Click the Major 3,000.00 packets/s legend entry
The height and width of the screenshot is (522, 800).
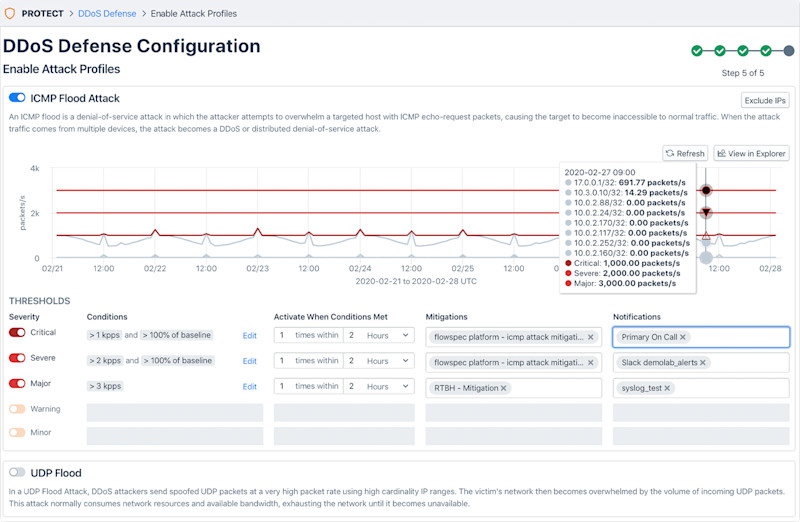(620, 283)
